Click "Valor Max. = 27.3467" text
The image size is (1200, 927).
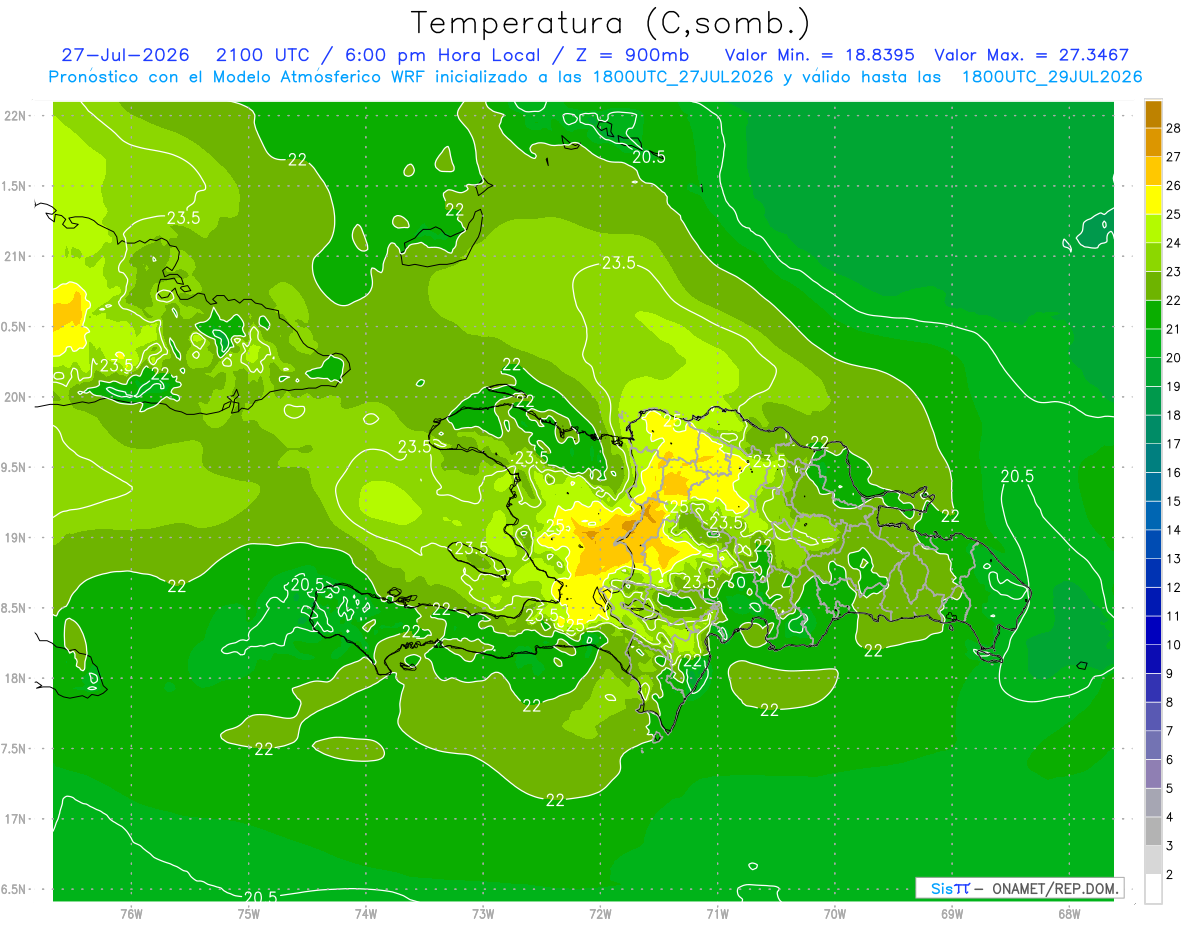click(x=1032, y=55)
